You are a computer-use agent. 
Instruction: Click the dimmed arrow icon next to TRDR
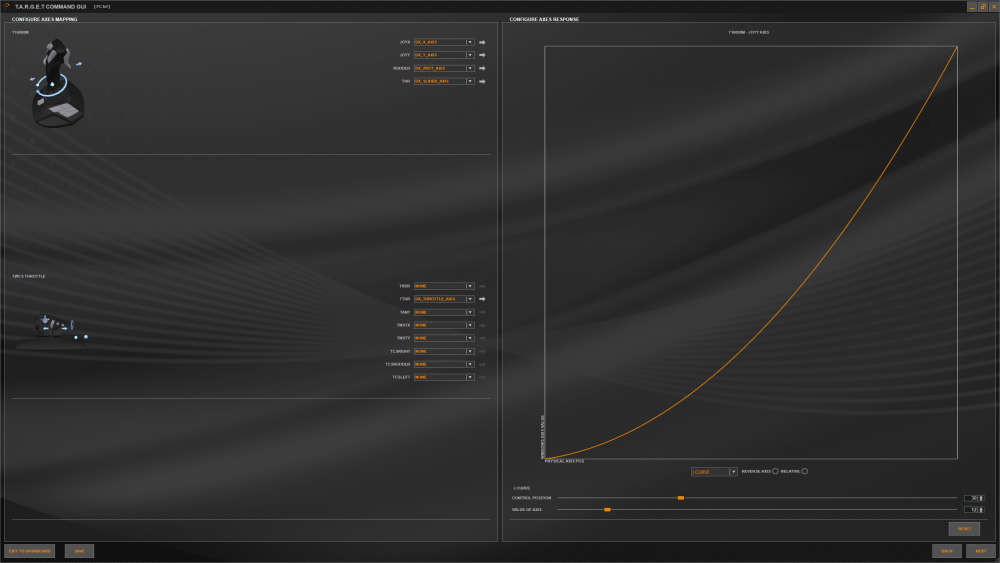482,286
